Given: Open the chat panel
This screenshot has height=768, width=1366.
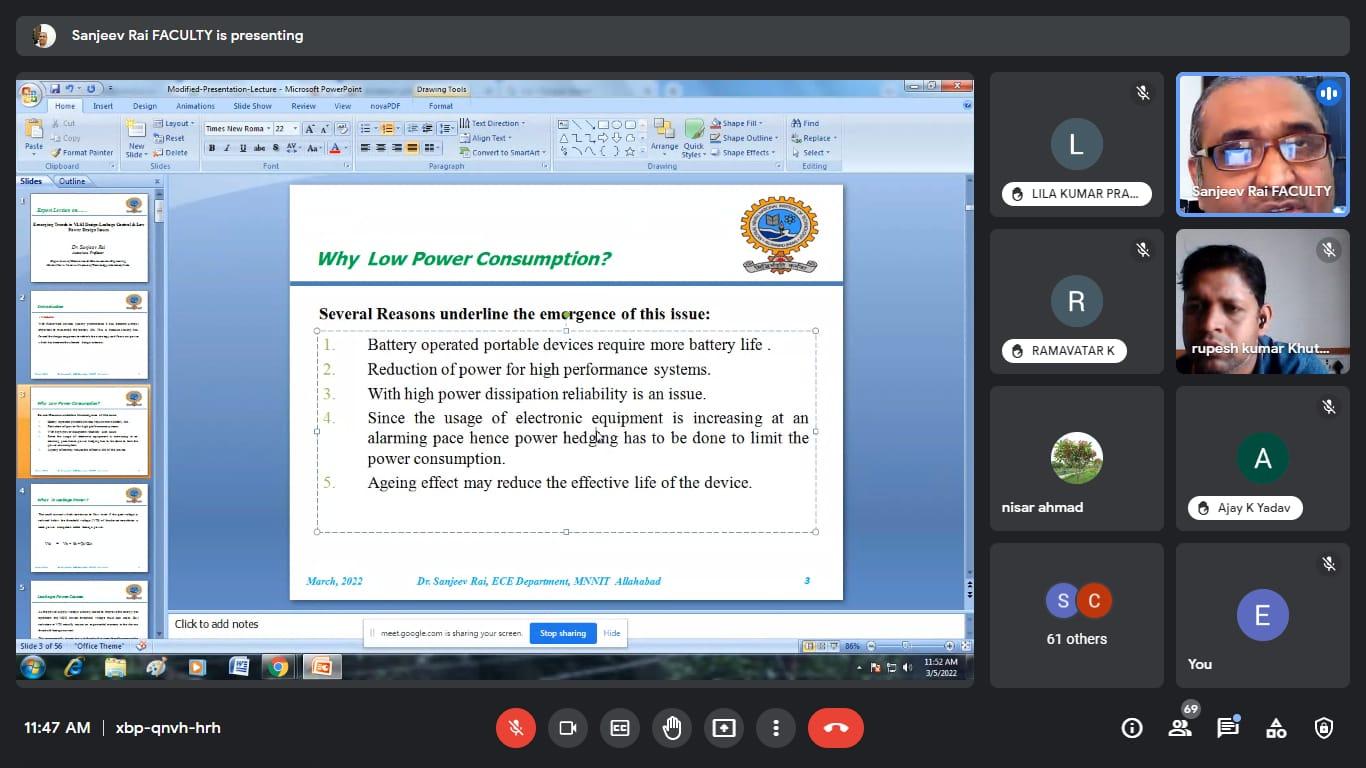Looking at the screenshot, I should (1228, 728).
